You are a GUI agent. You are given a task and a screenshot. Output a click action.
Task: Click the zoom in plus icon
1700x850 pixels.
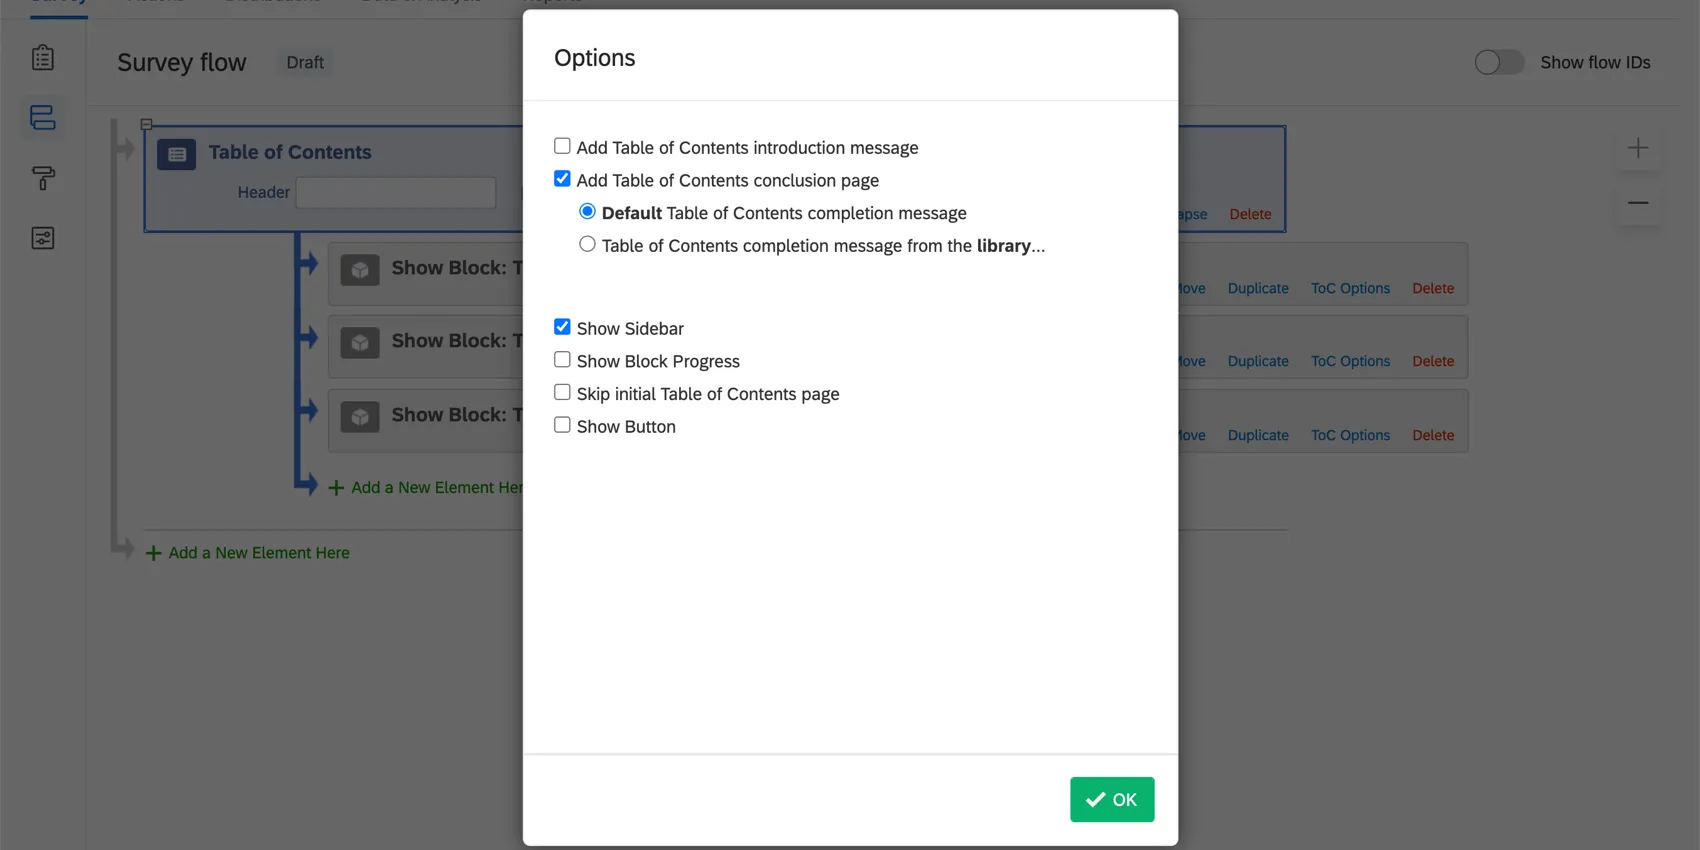click(1638, 149)
